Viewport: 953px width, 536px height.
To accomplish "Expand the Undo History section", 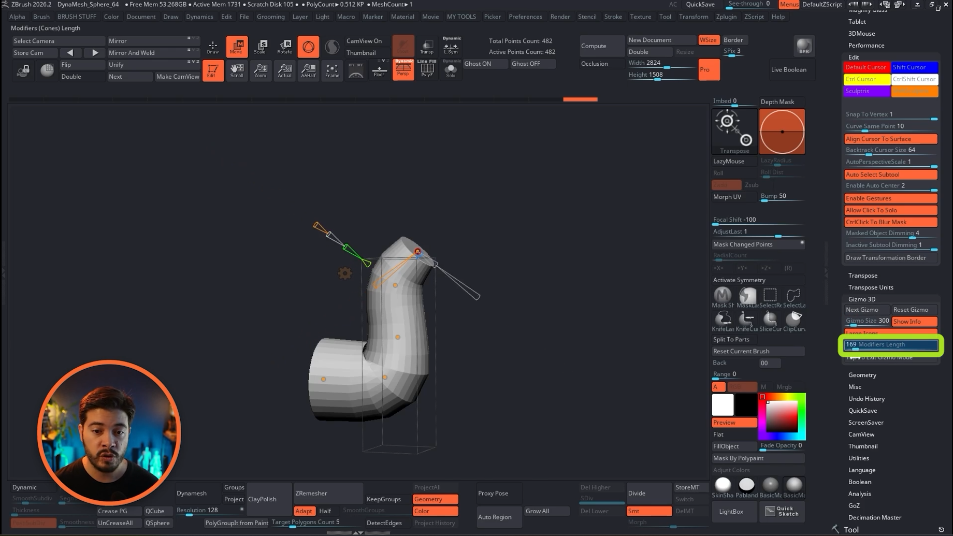I will pyautogui.click(x=866, y=399).
